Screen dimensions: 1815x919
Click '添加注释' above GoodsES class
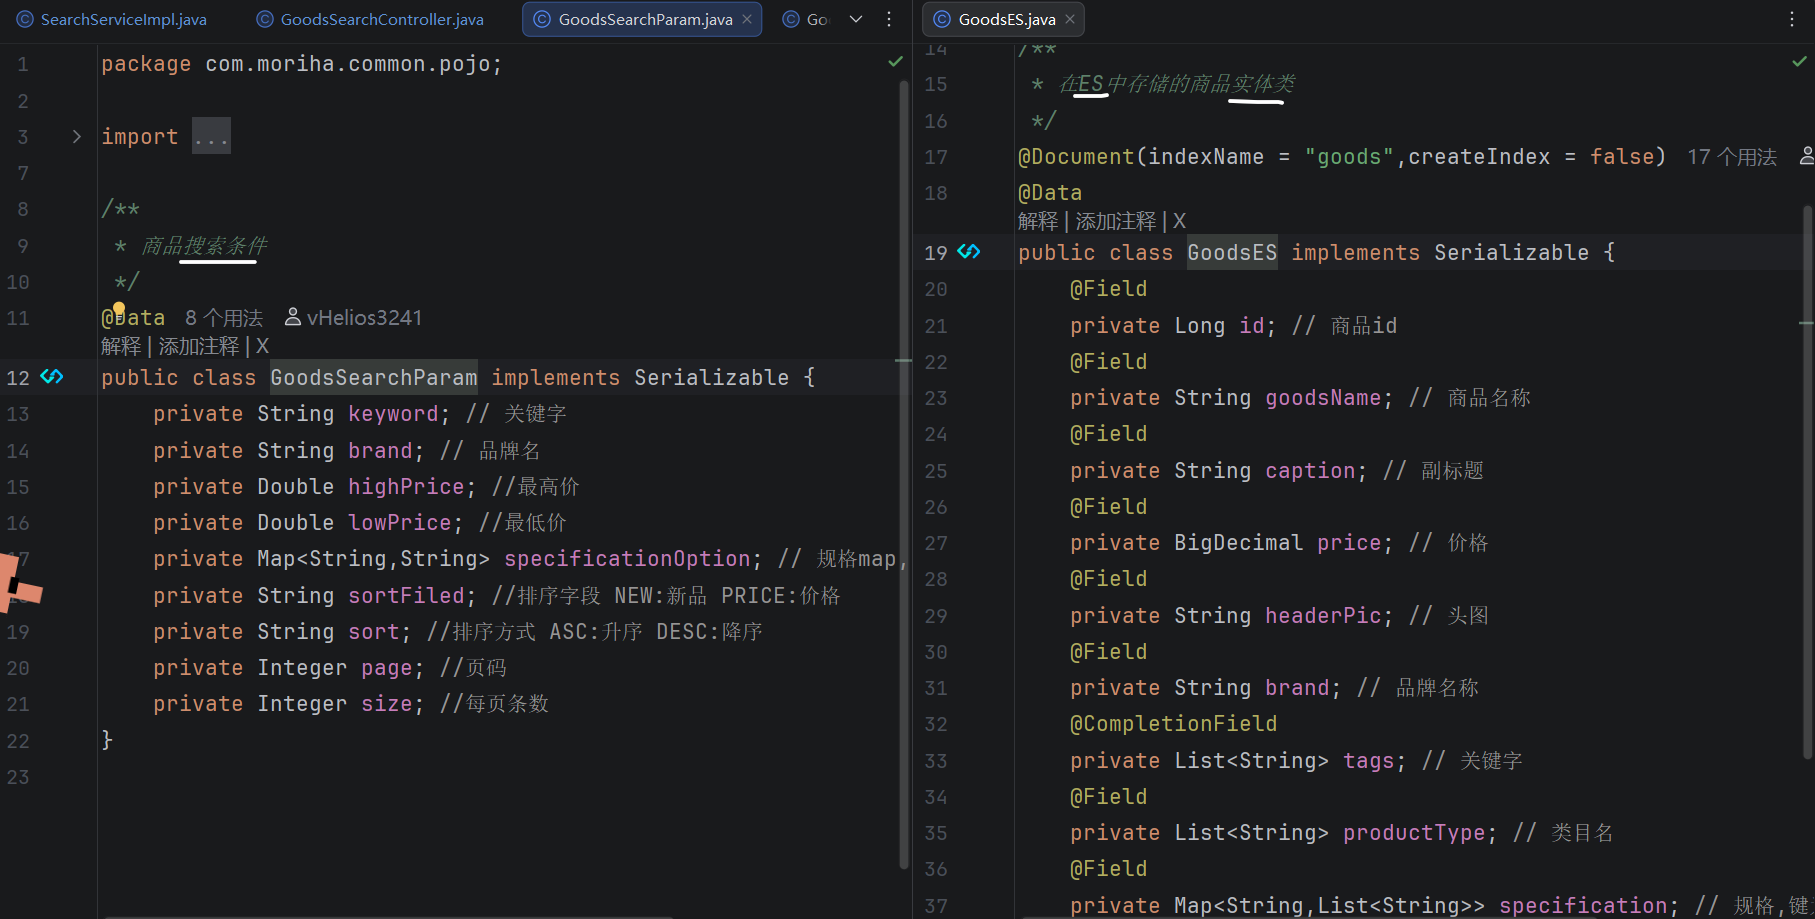(x=1116, y=221)
